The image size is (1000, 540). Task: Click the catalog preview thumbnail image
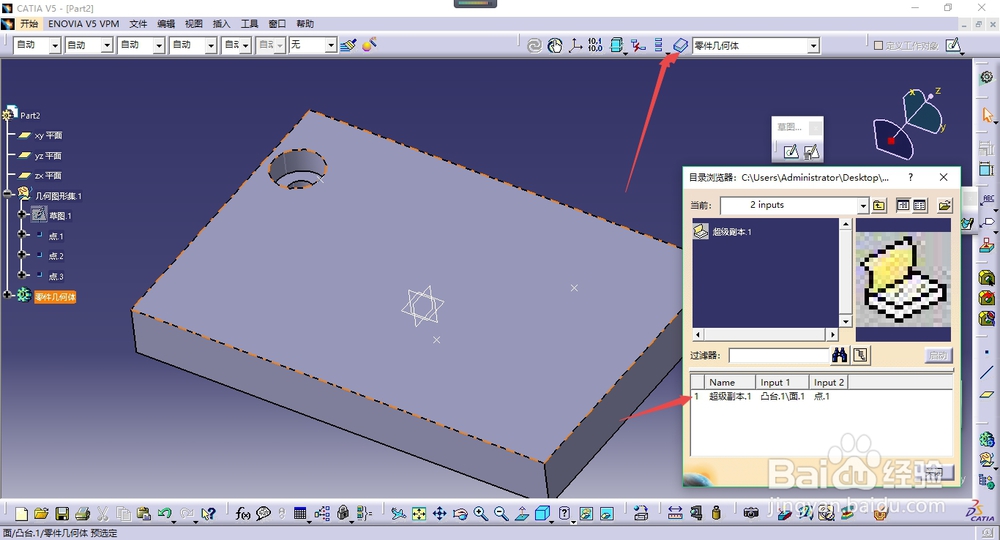[903, 279]
